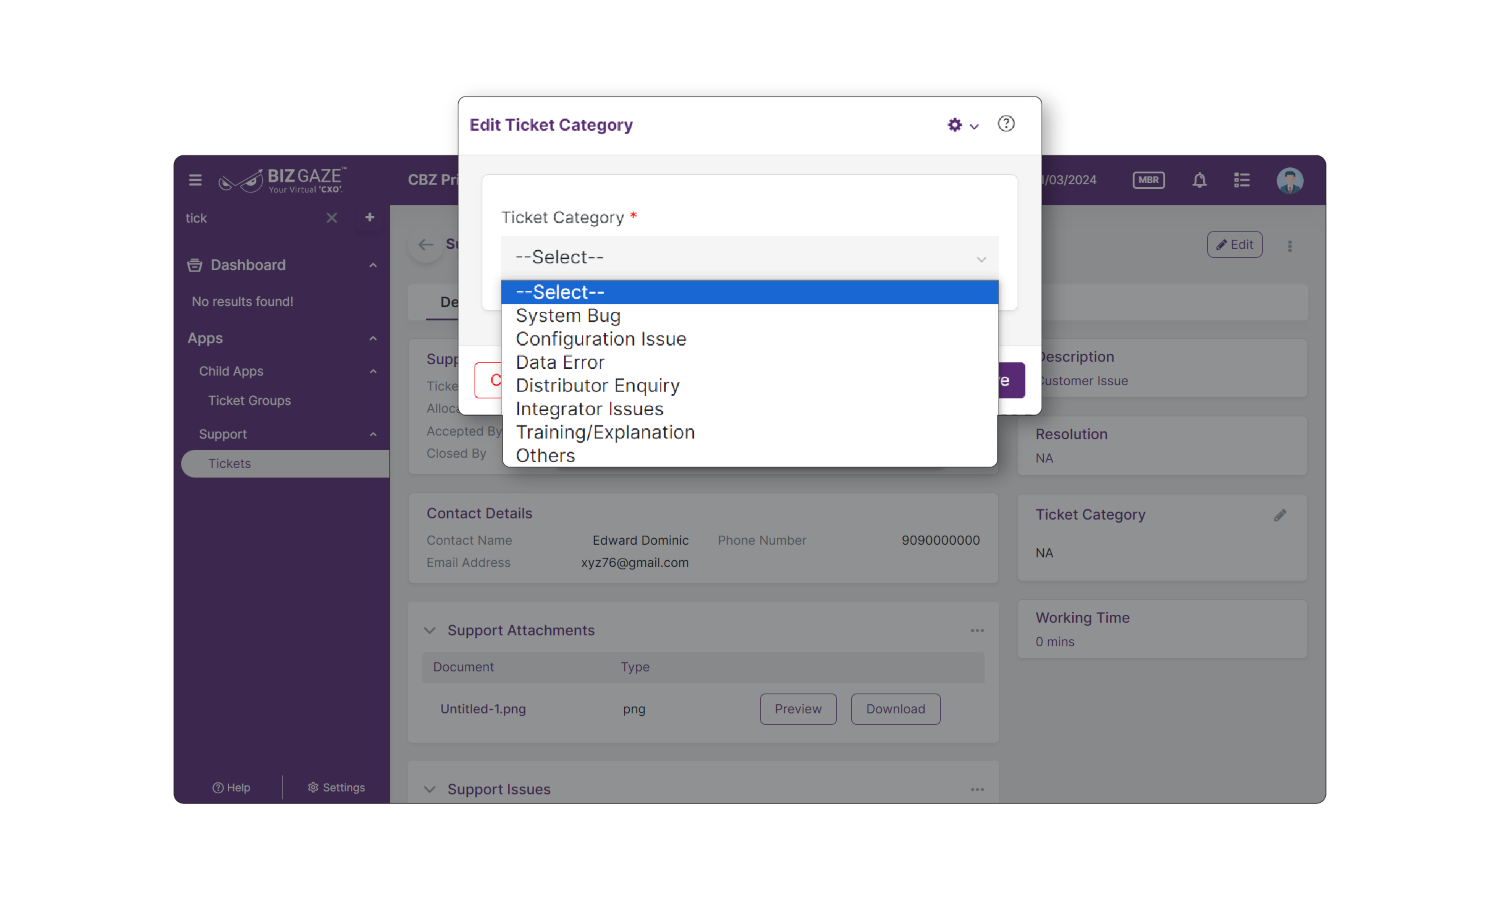Click the Settings link at sidebar bottom
The image size is (1500, 900).
point(336,788)
